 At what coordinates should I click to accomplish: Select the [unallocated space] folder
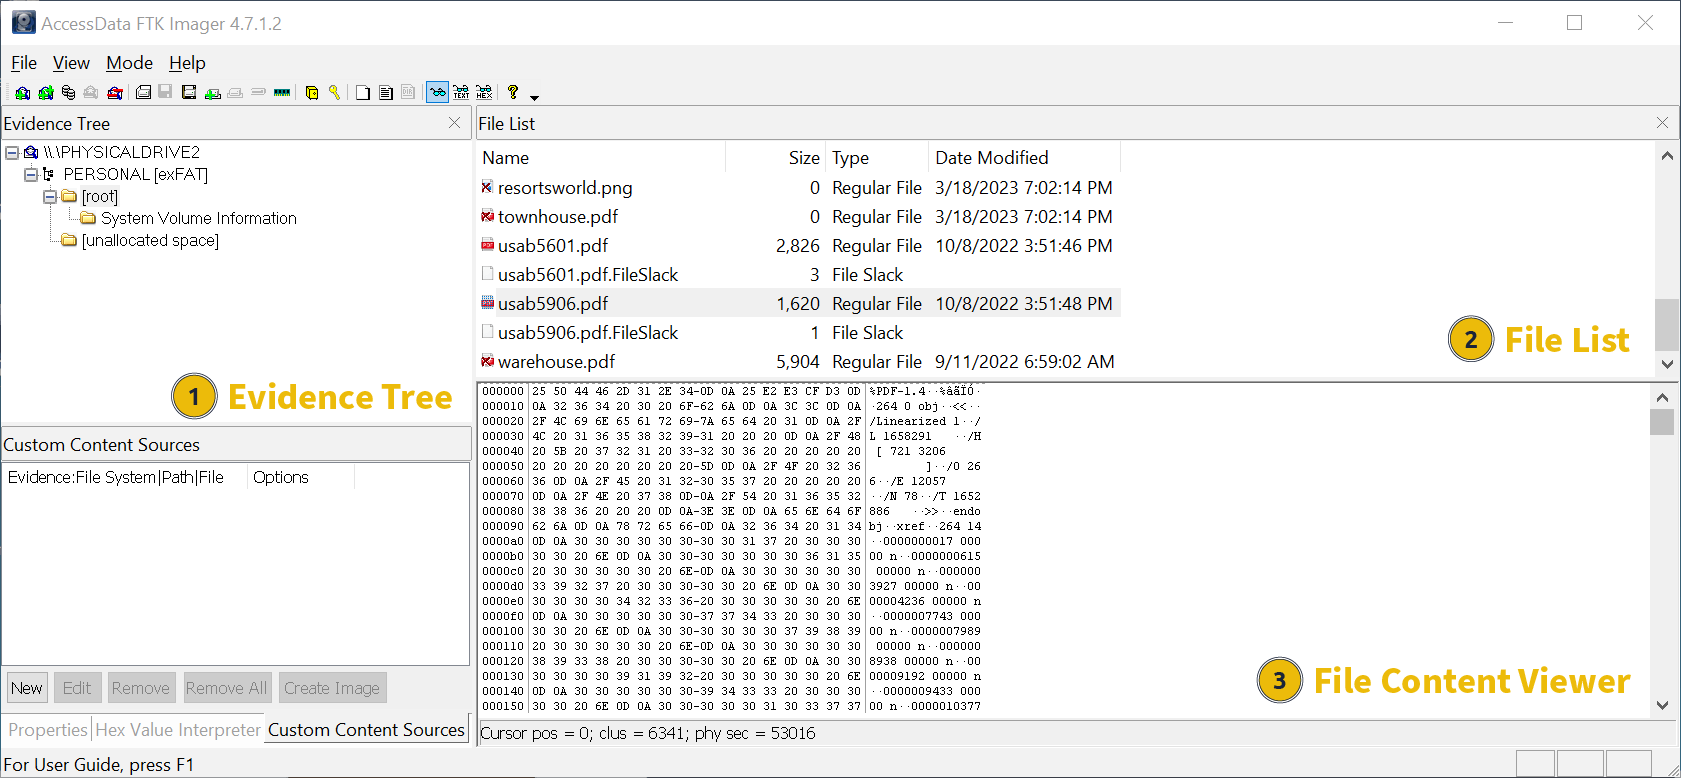(x=150, y=241)
